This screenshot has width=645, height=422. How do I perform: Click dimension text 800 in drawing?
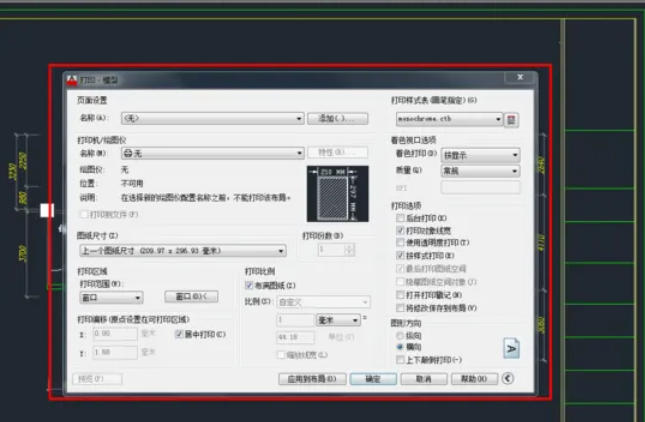point(23,198)
